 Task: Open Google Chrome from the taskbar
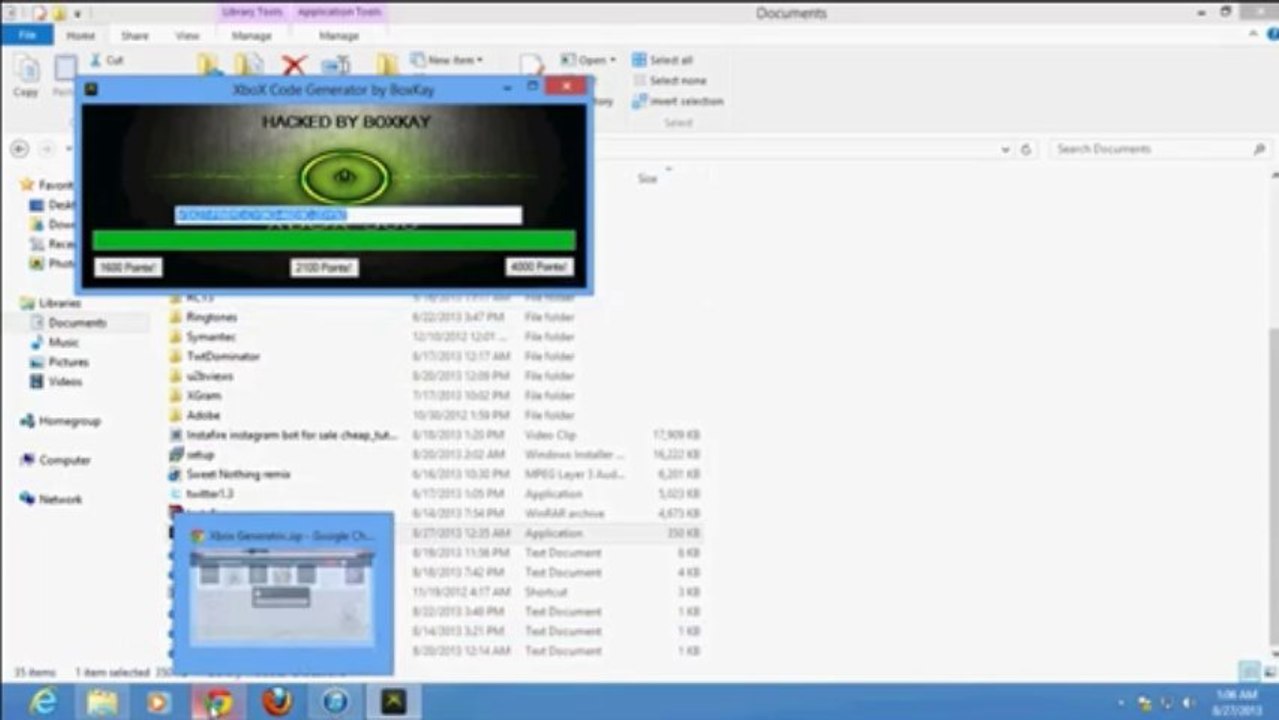tap(217, 703)
